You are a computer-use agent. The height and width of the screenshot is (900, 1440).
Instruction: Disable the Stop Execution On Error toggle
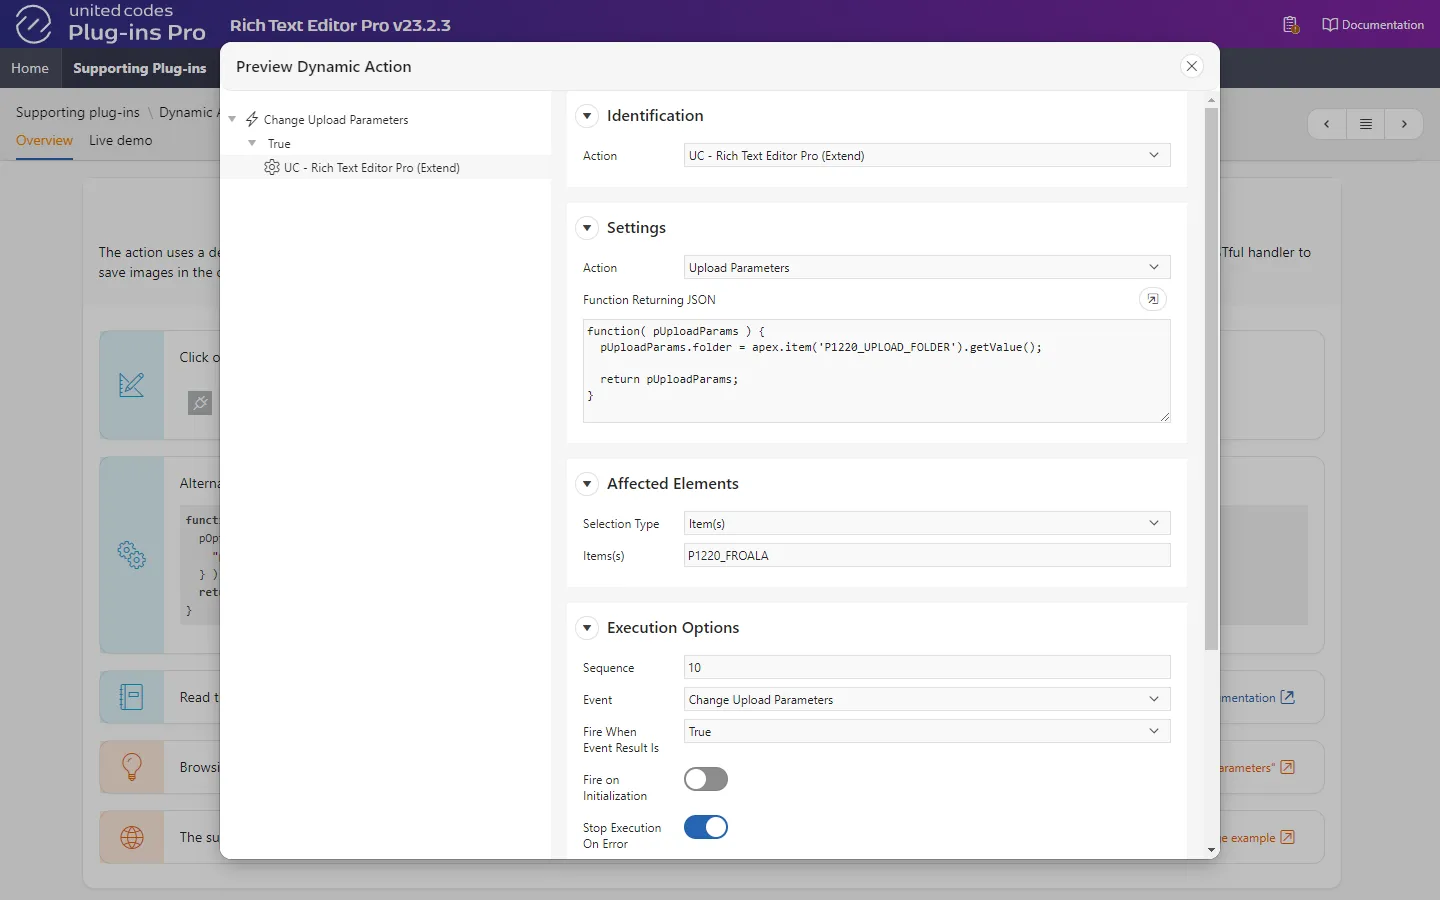point(705,827)
